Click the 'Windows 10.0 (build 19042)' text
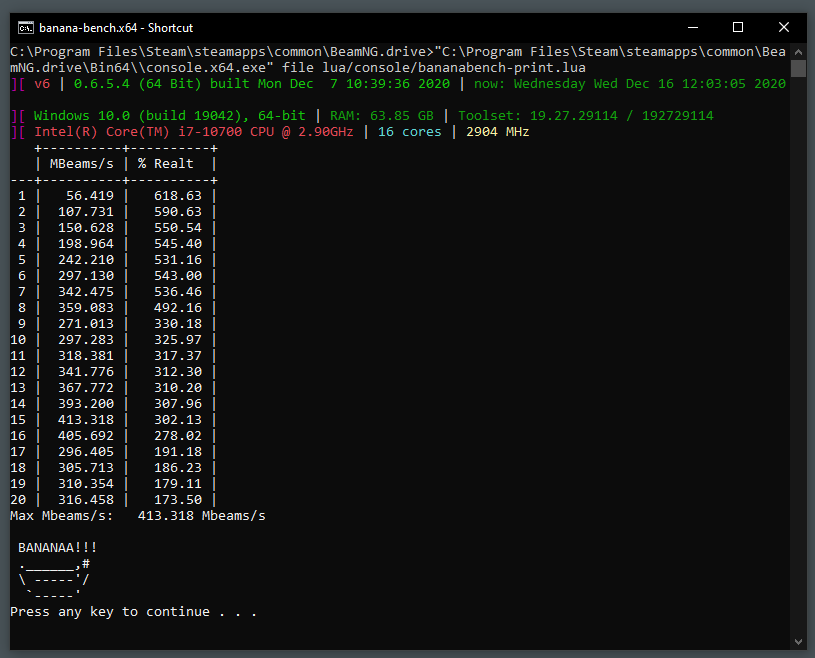This screenshot has height=658, width=815. pos(141,116)
